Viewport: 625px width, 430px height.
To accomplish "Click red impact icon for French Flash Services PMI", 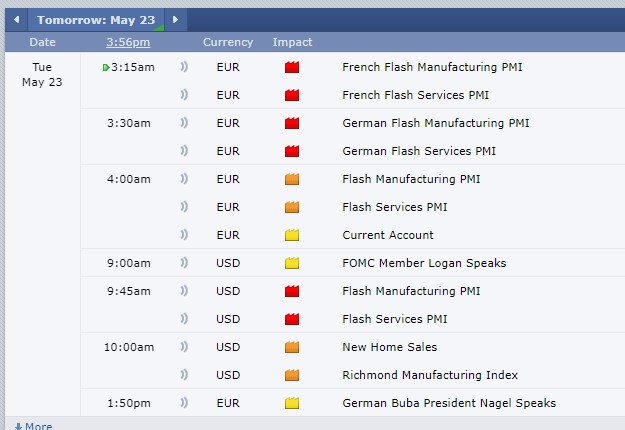I will pyautogui.click(x=292, y=95).
